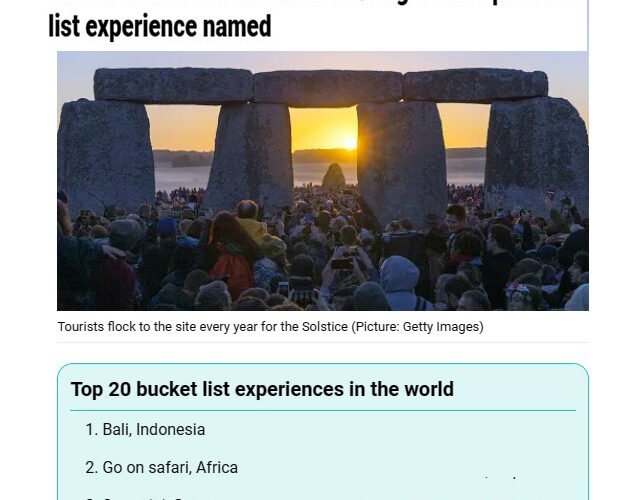Click the partially visible third list entry
This screenshot has width=640, height=500.
(135, 498)
